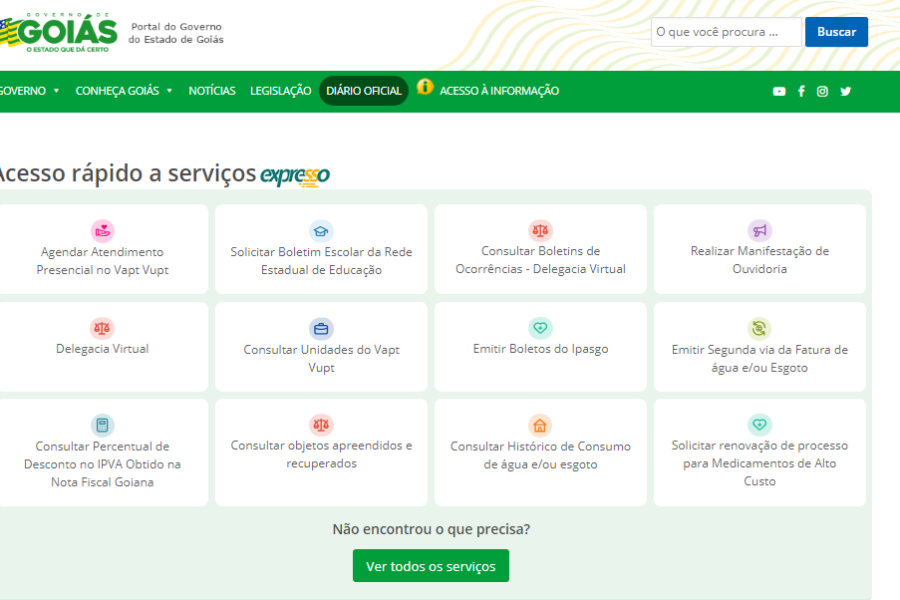The image size is (900, 600).
Task: Open Solicitar renovação de processo Medicamentos
Action: pyautogui.click(x=759, y=463)
